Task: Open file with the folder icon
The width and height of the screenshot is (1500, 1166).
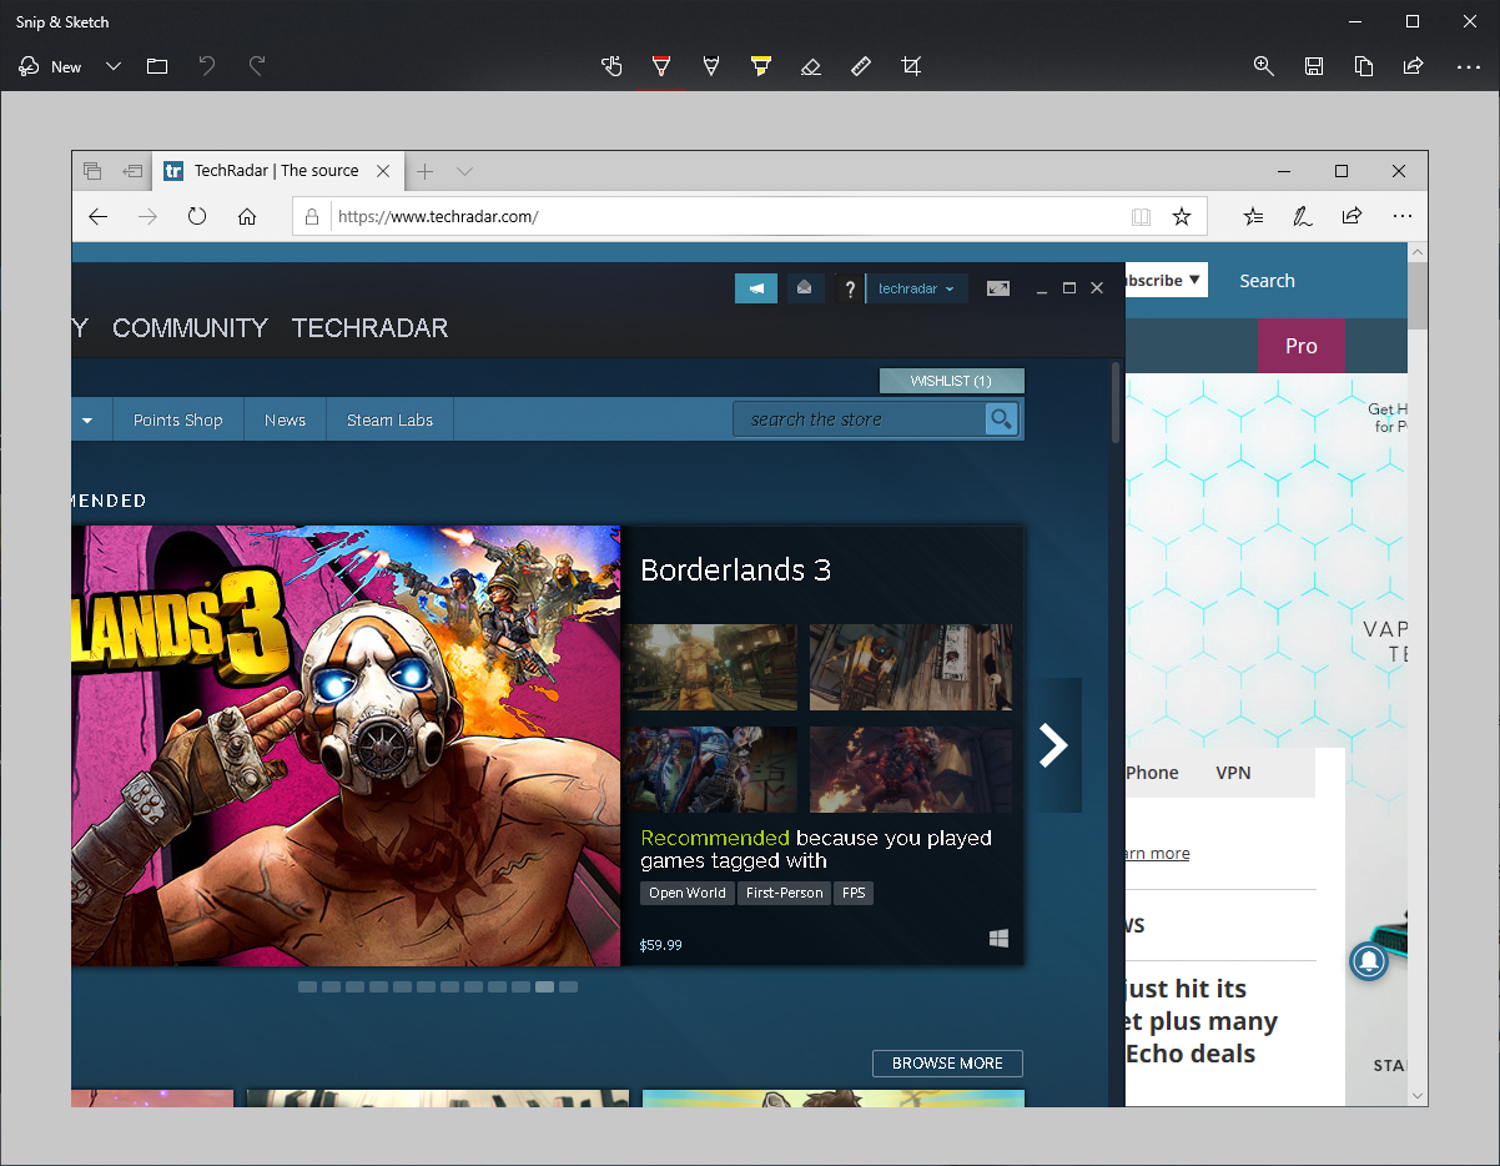Action: (157, 67)
